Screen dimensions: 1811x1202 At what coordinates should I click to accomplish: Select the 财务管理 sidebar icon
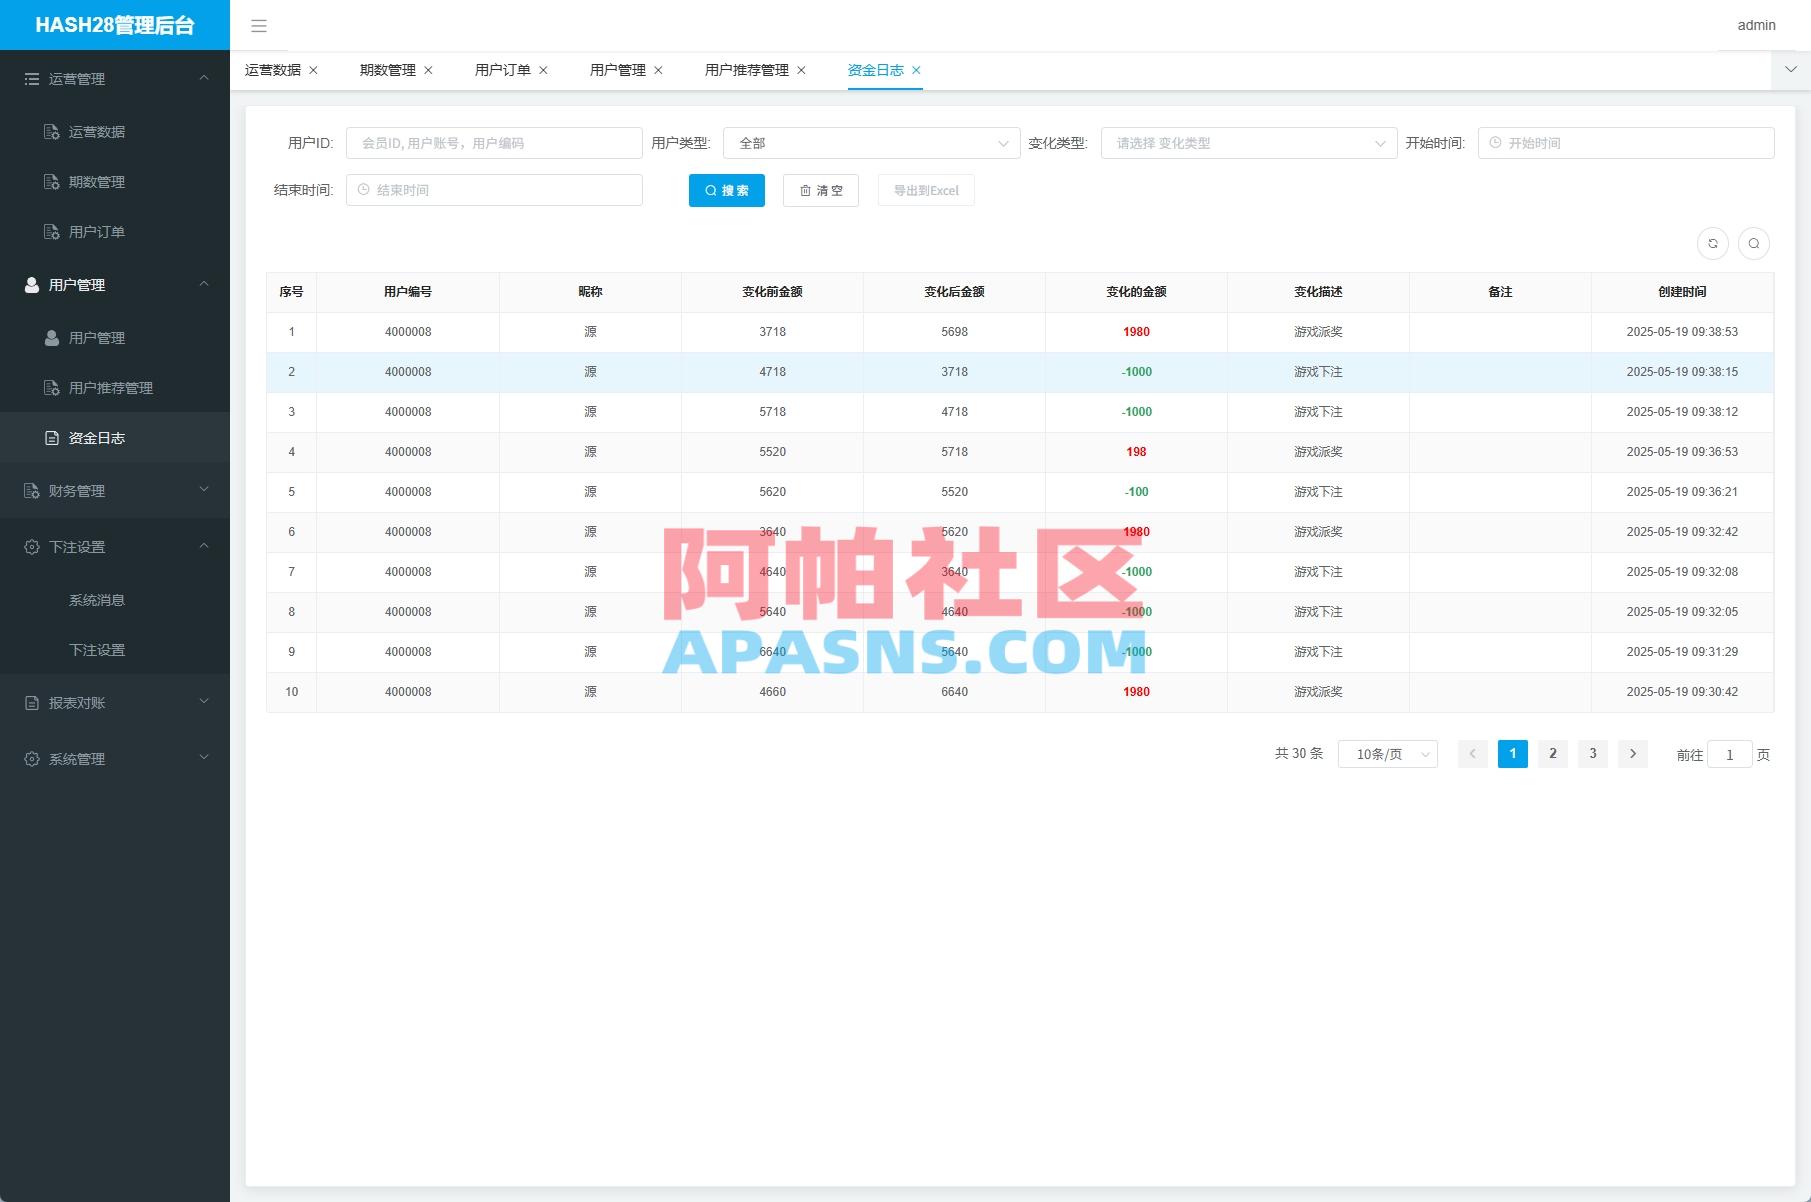pos(31,490)
